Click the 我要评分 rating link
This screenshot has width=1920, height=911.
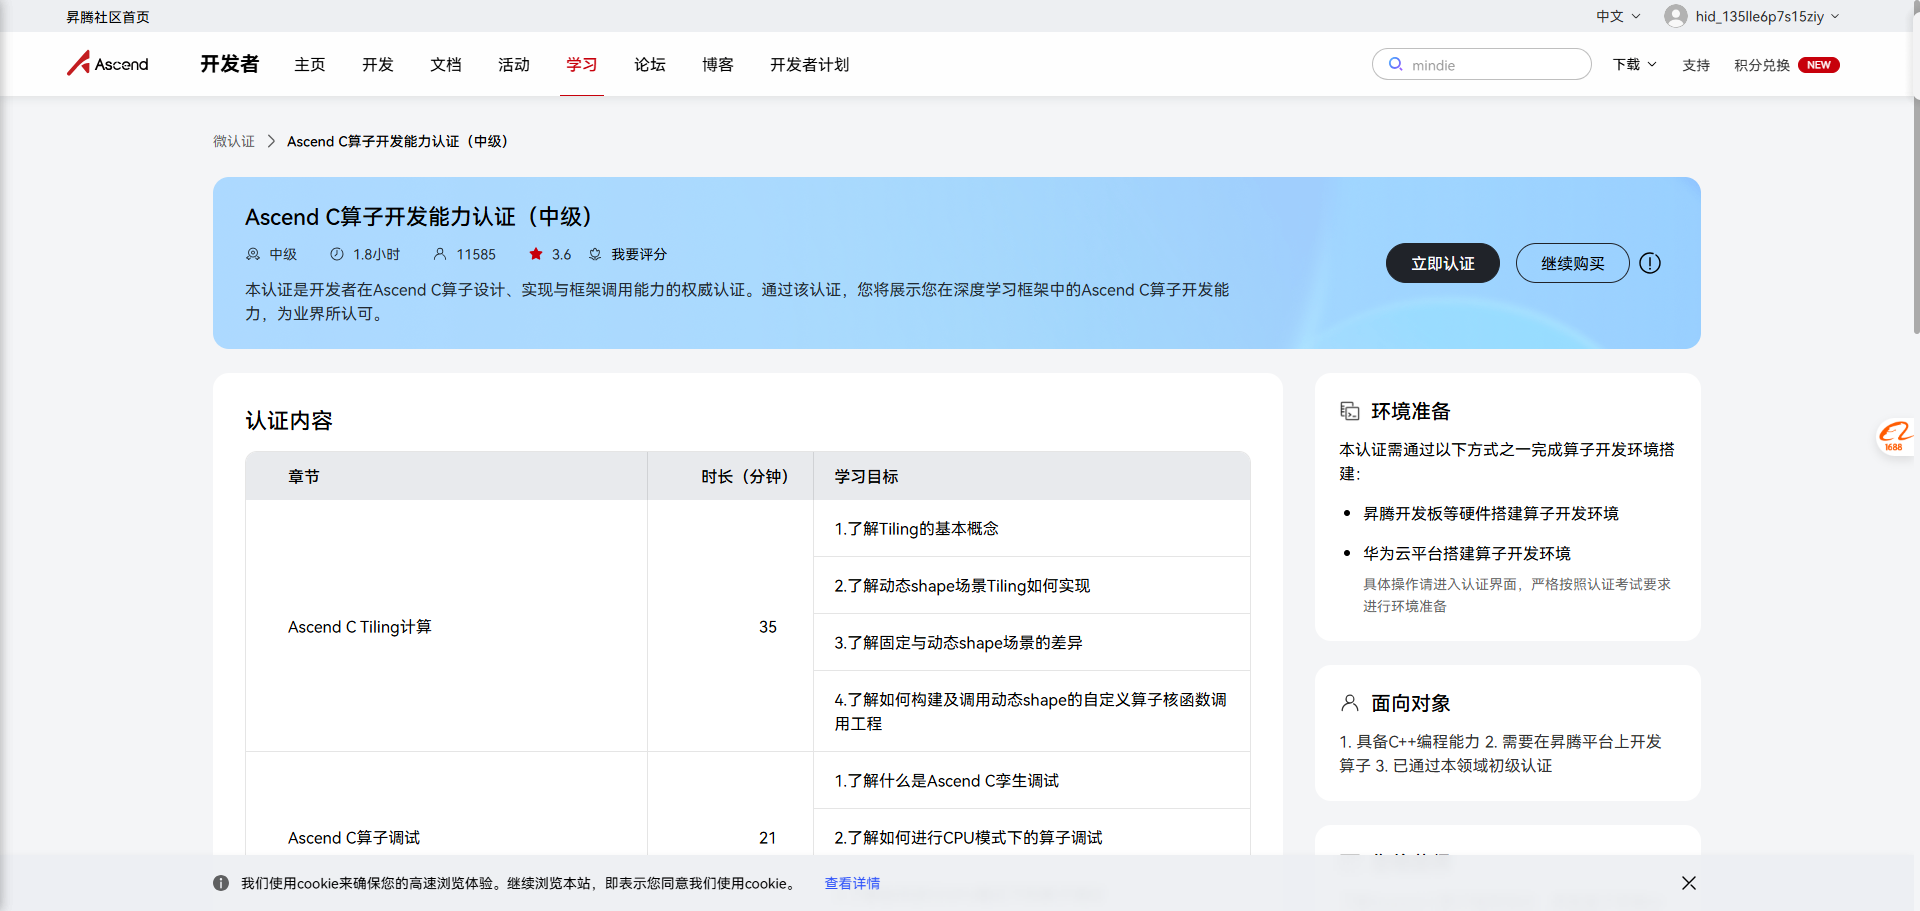(638, 254)
